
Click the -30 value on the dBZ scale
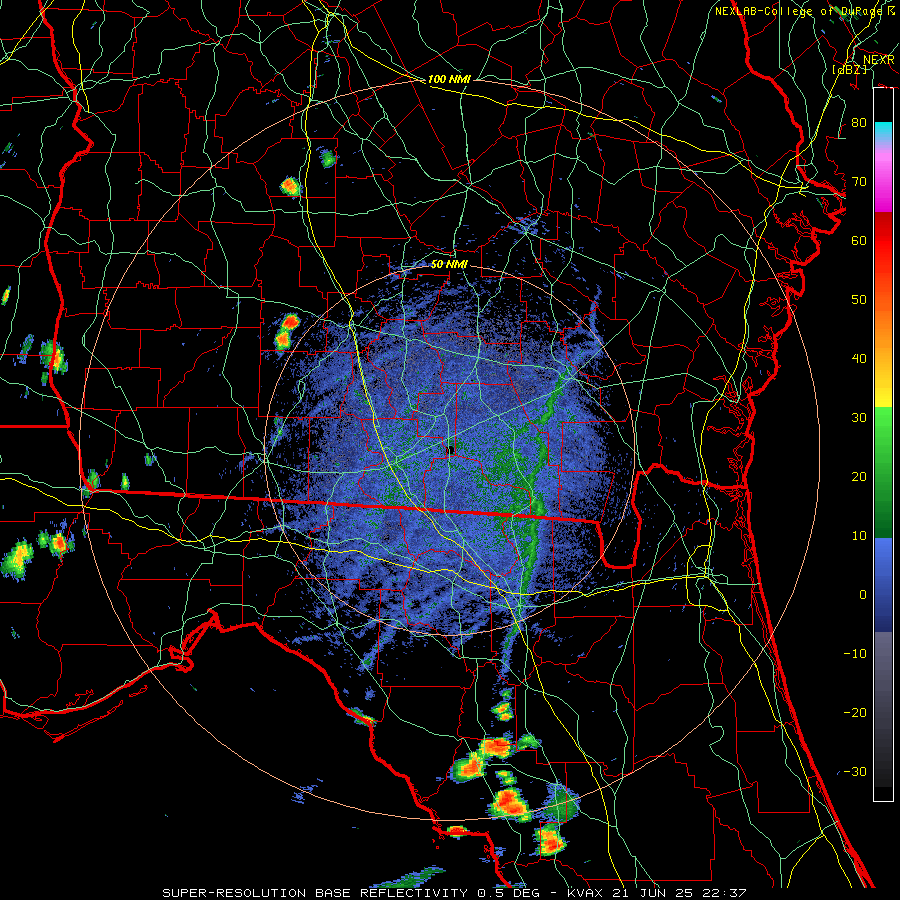855,772
